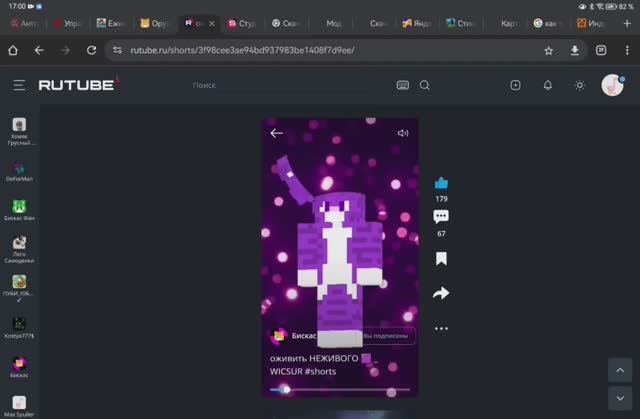
Task: Open the tab switcher counter icon
Action: click(x=601, y=50)
